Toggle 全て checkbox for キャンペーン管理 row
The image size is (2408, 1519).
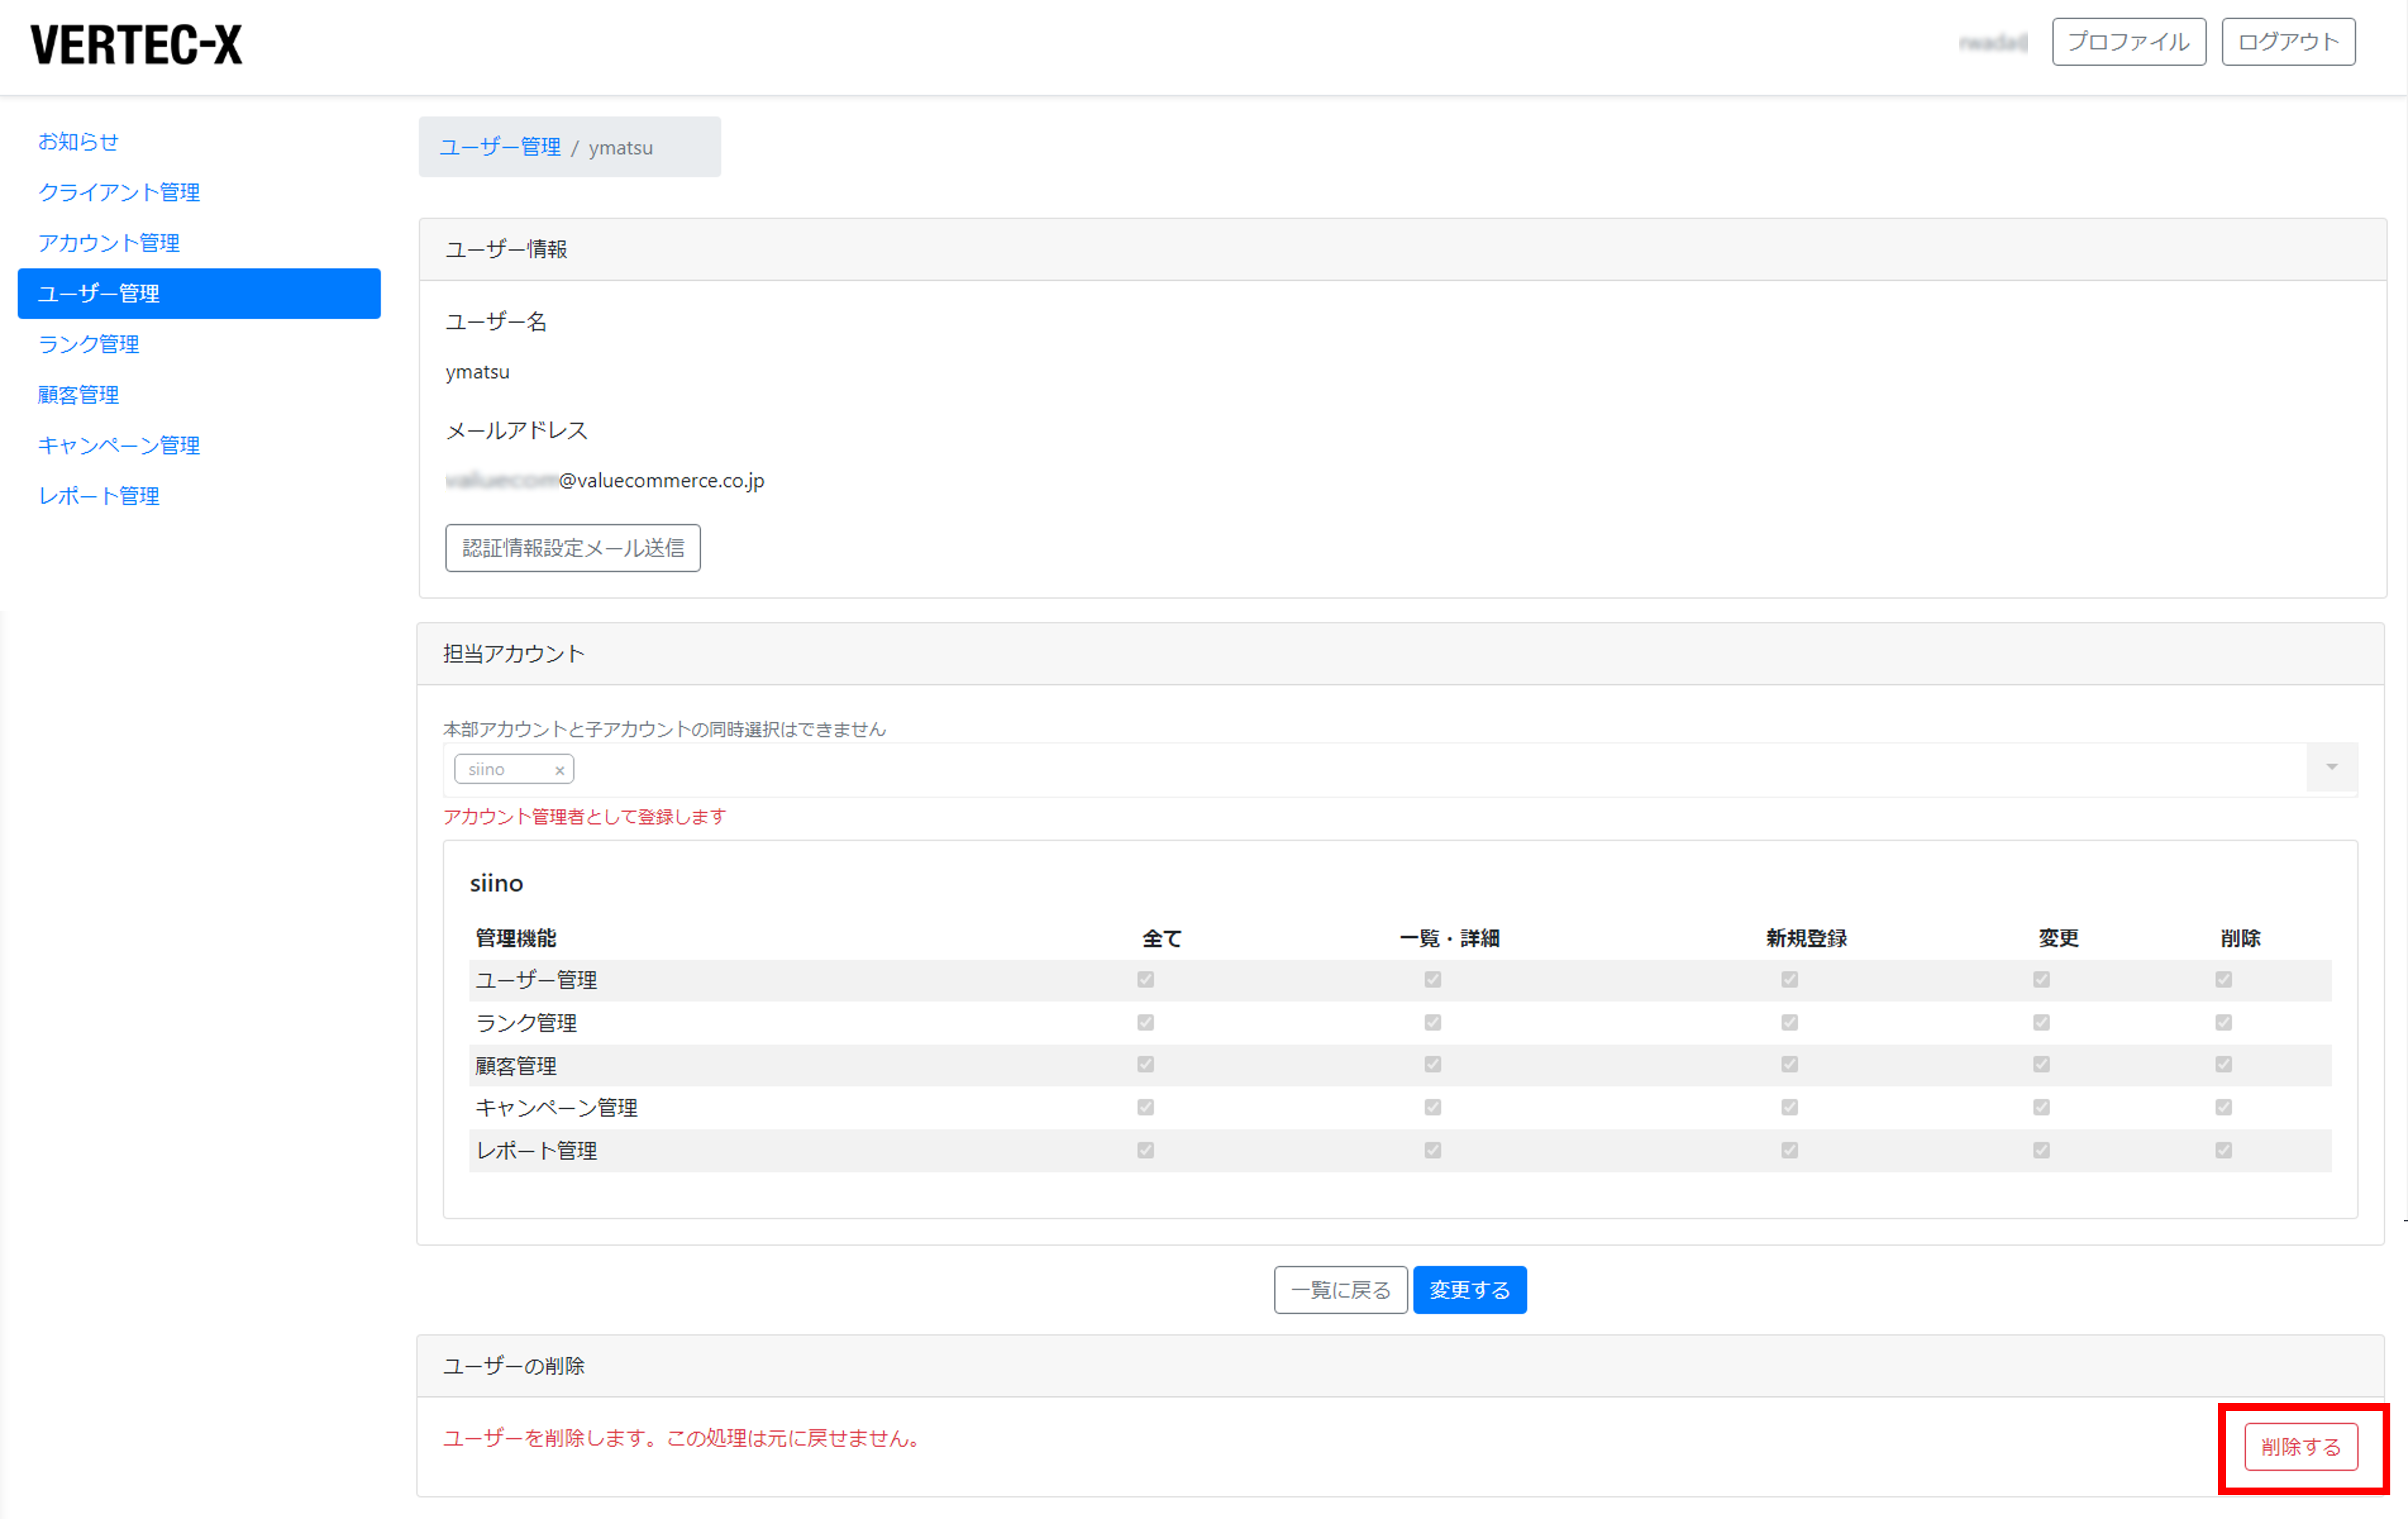(1145, 1107)
